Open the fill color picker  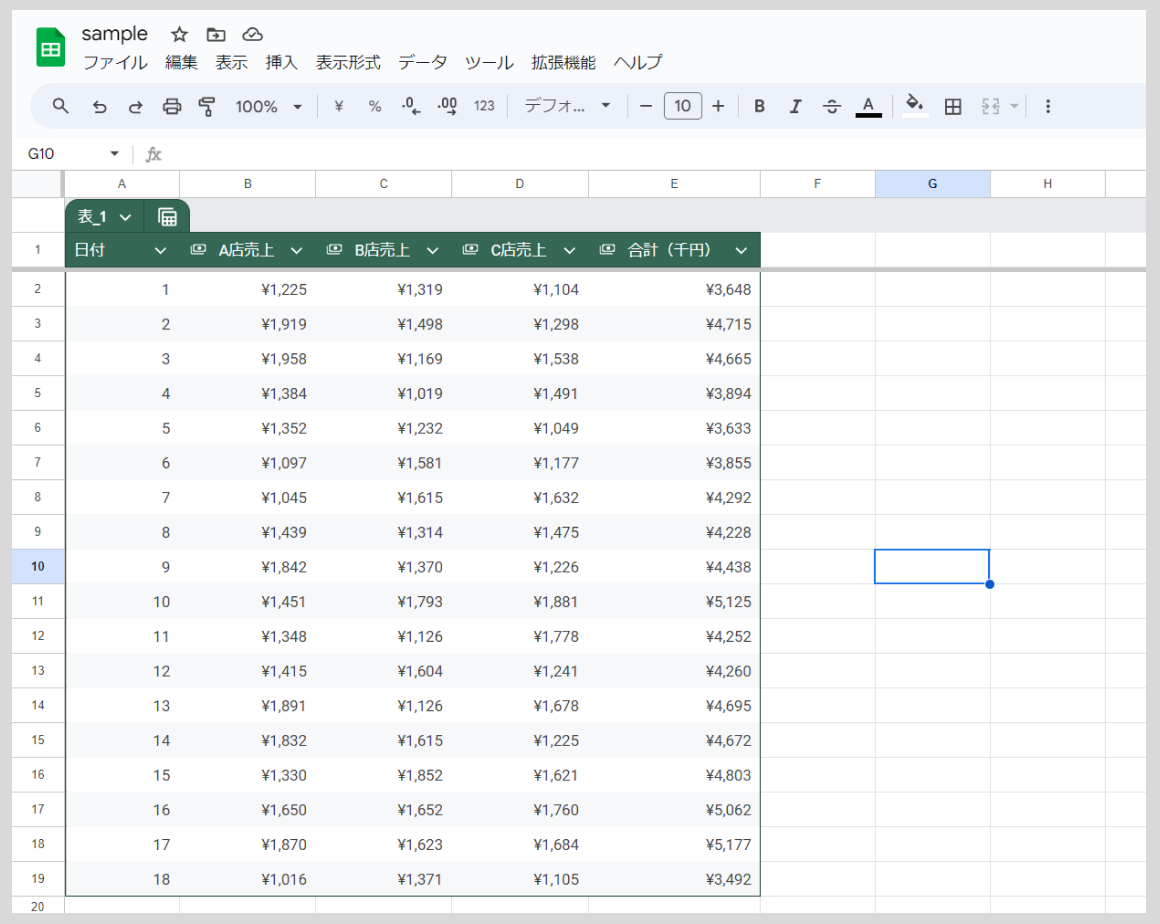point(915,106)
